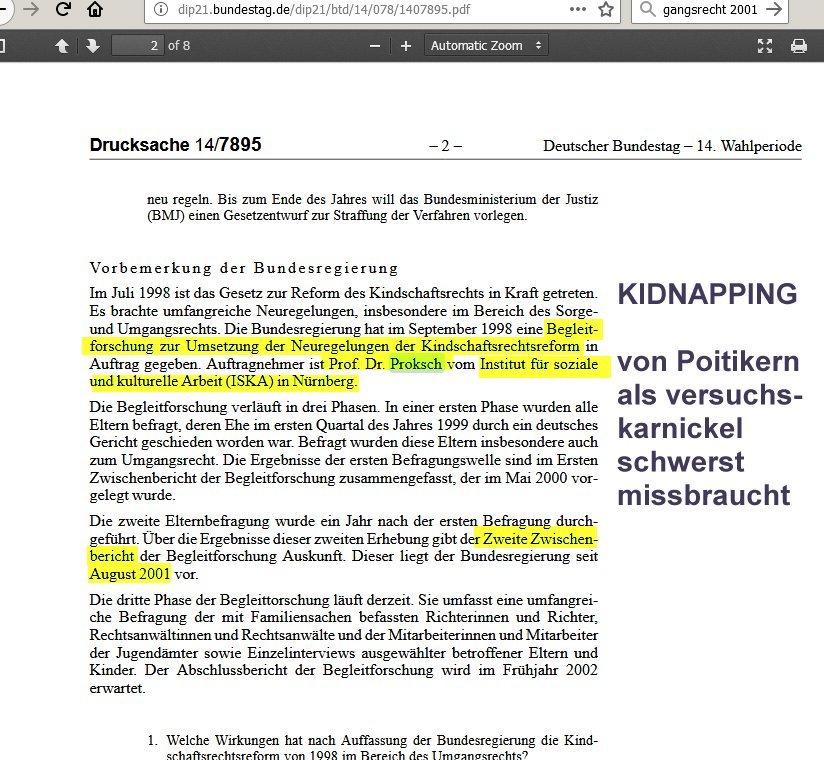Click the 'KIDNAPPING' annotation text
The width and height of the screenshot is (824, 760).
tap(707, 294)
